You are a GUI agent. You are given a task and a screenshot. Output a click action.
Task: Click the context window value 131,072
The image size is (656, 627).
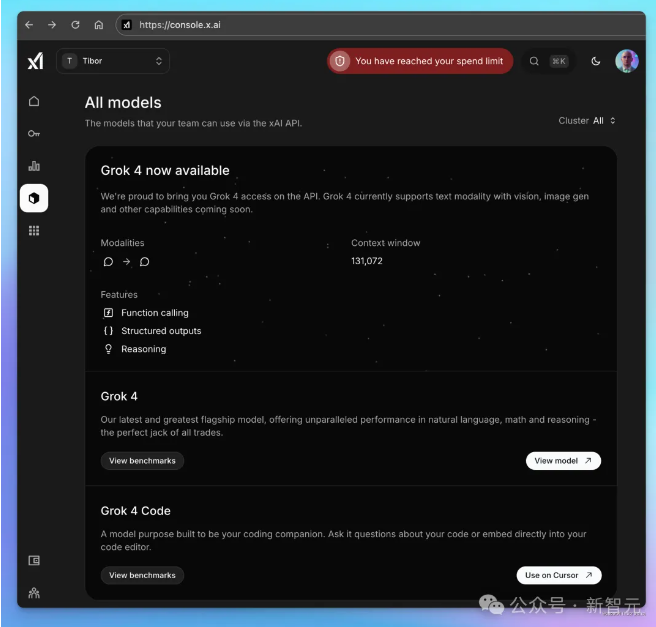[x=367, y=261]
